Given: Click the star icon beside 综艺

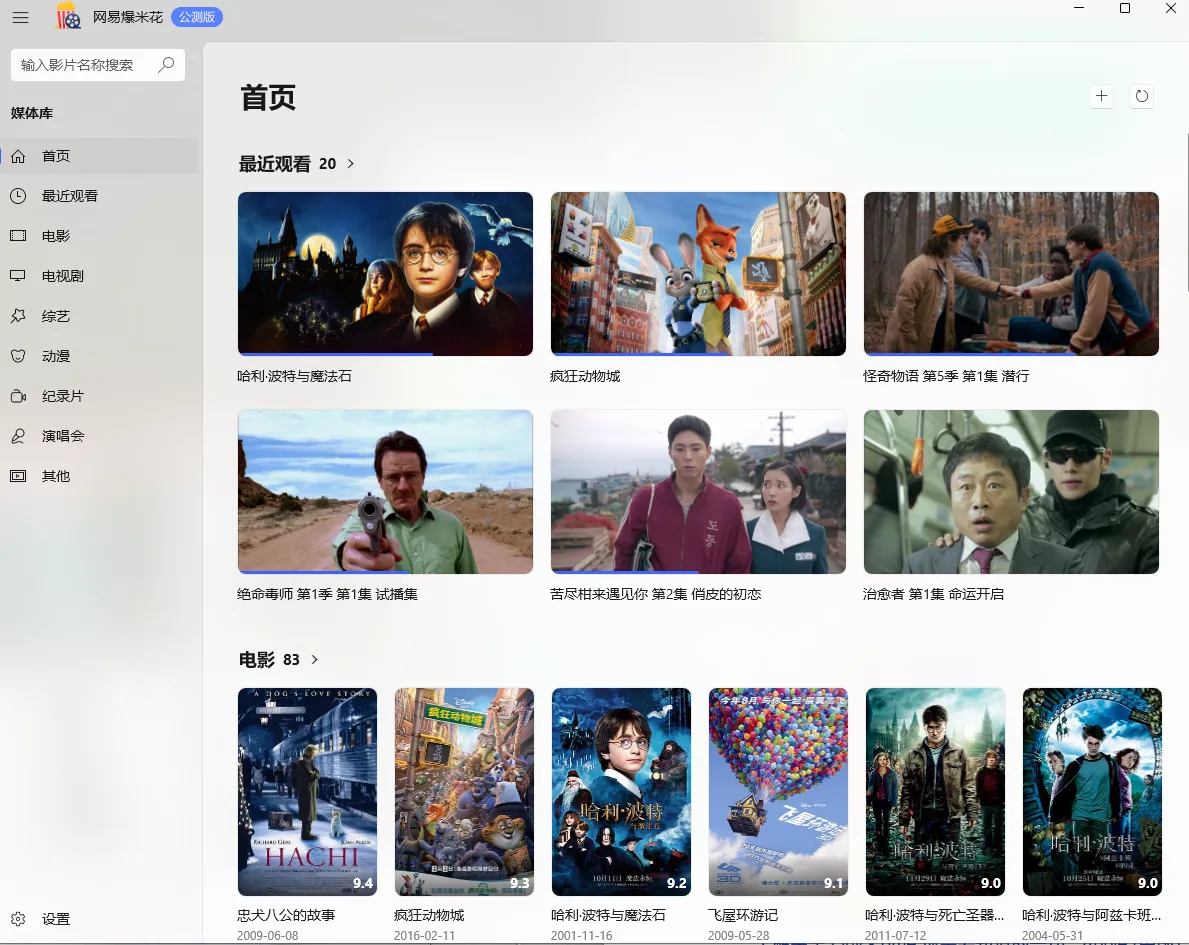Looking at the screenshot, I should (18, 316).
